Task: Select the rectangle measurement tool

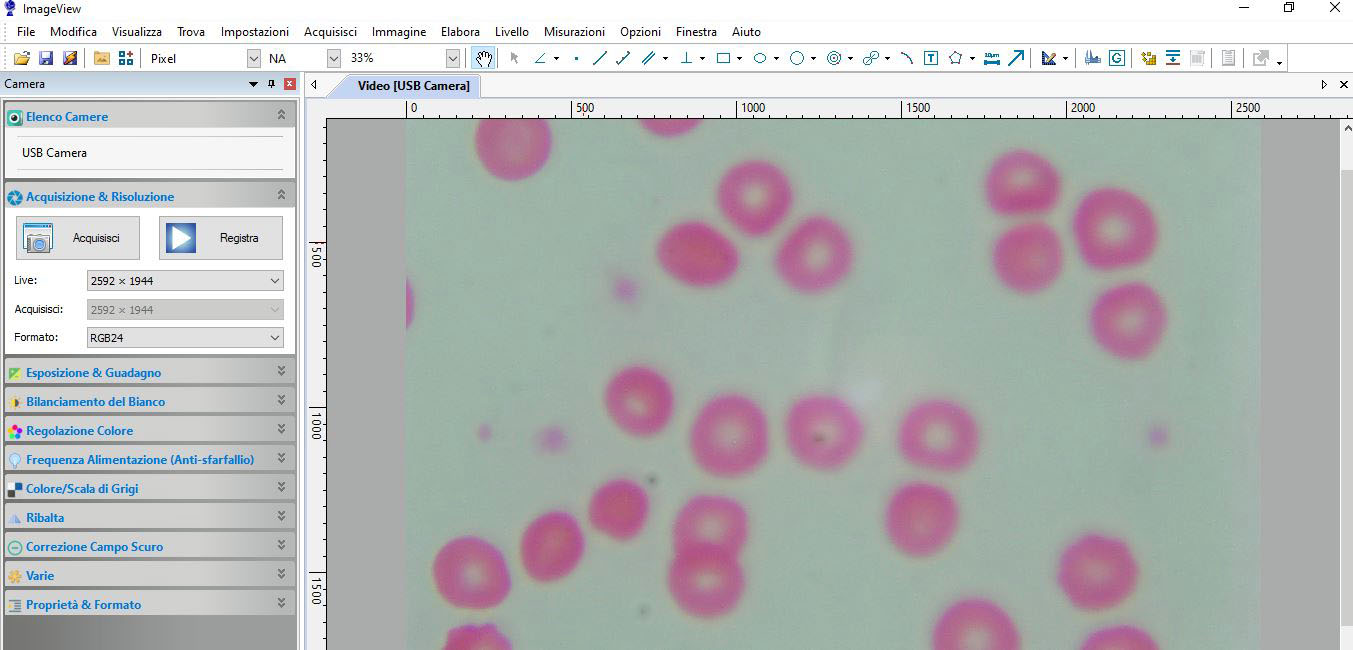Action: (723, 58)
